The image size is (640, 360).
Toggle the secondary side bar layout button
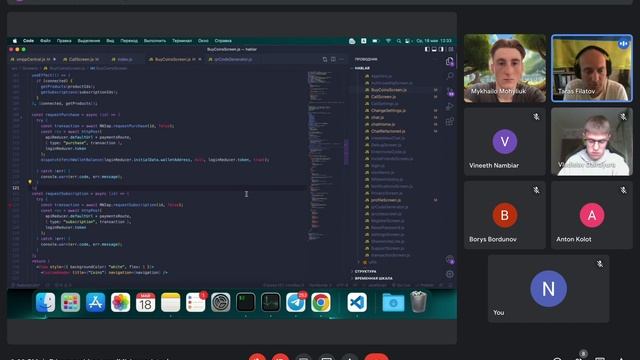pos(441,49)
